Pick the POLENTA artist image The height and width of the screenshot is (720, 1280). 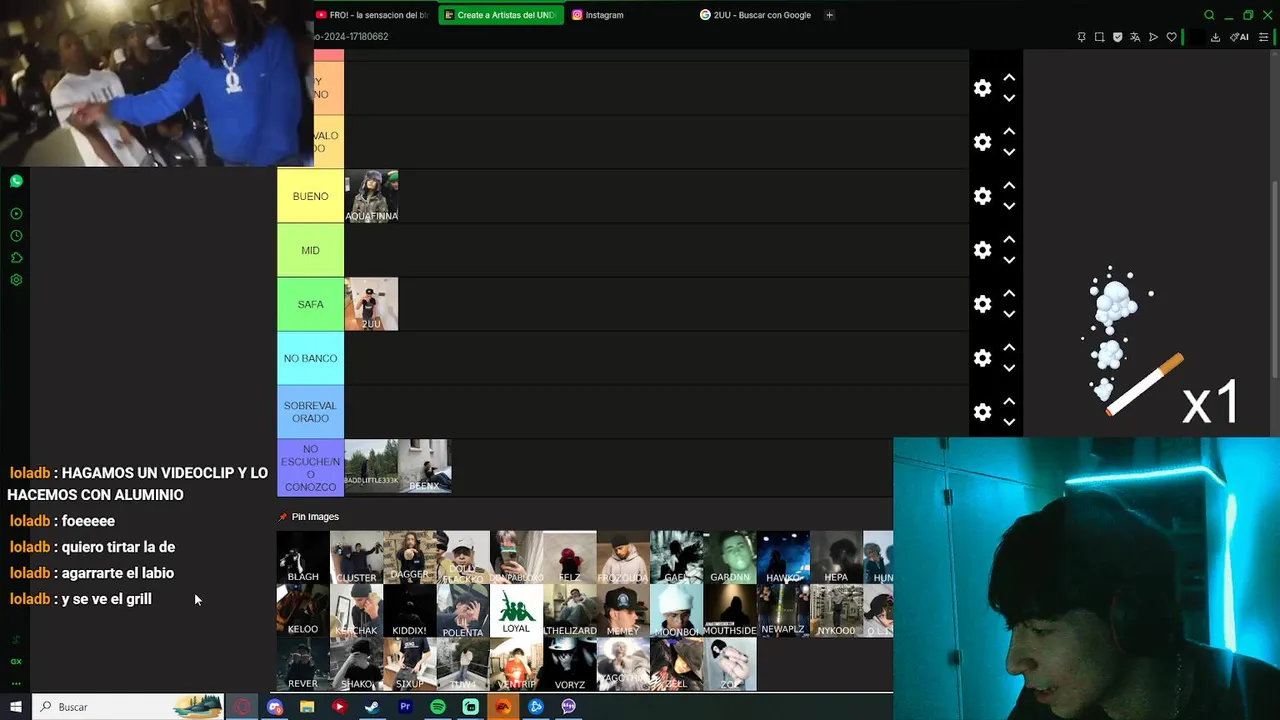(463, 610)
